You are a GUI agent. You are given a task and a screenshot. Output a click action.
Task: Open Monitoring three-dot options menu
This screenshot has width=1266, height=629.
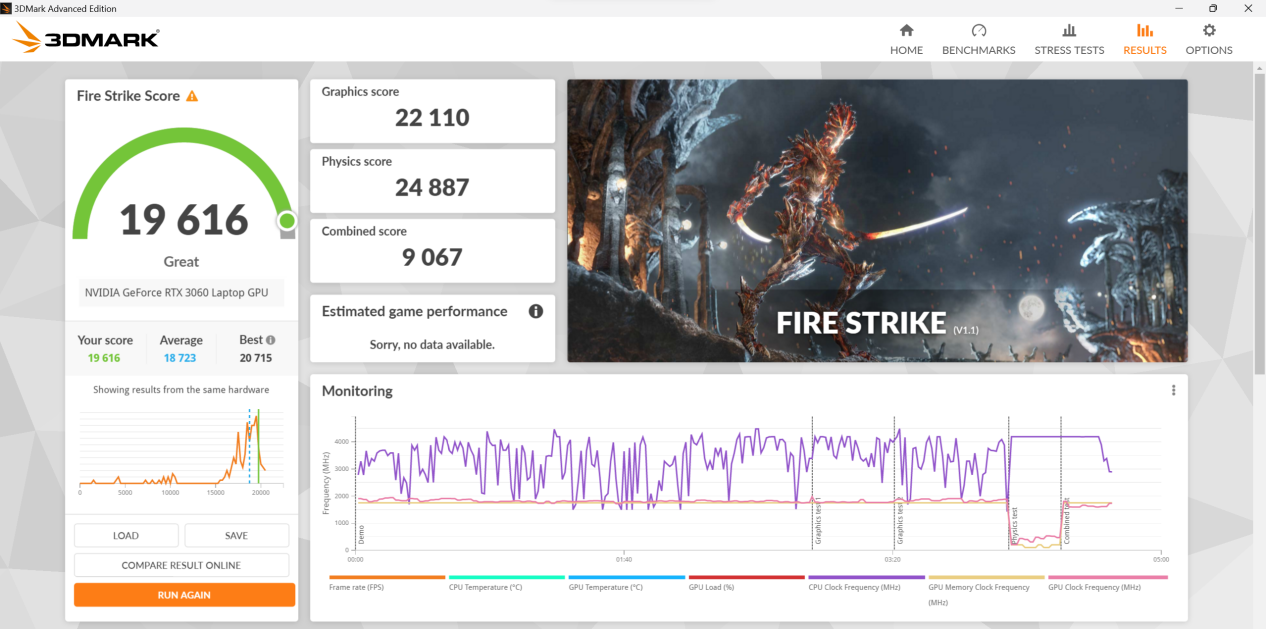point(1173,391)
